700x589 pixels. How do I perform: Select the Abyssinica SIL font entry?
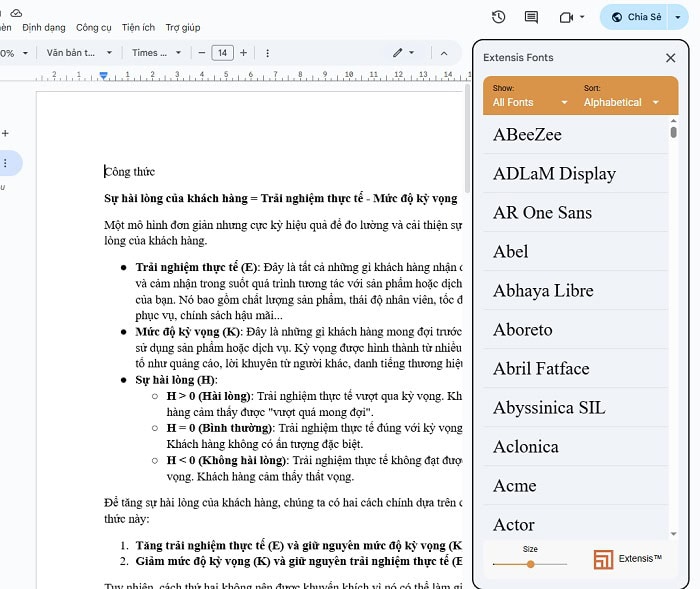[x=548, y=407]
